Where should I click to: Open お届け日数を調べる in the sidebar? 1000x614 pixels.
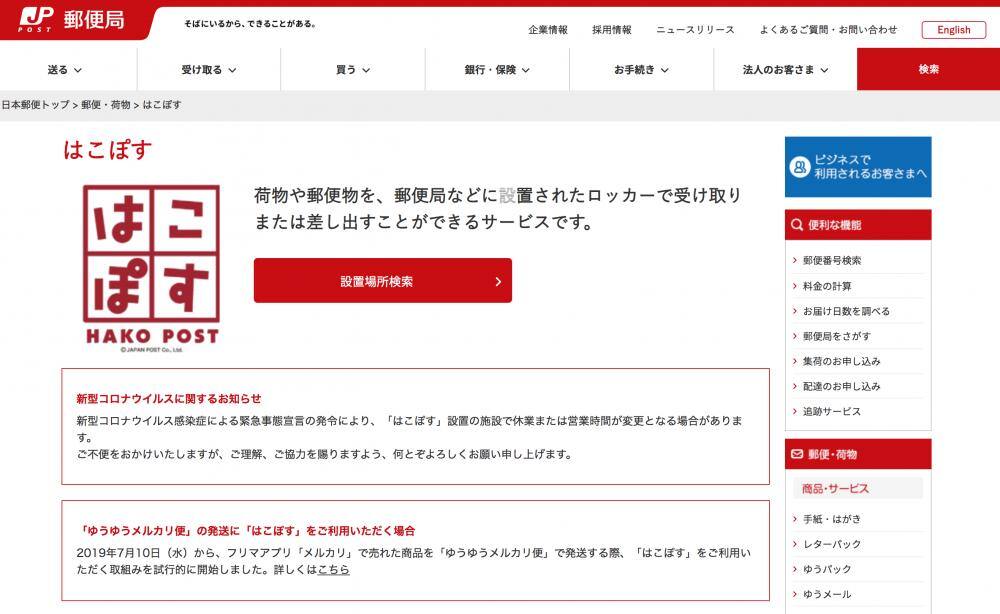(846, 311)
